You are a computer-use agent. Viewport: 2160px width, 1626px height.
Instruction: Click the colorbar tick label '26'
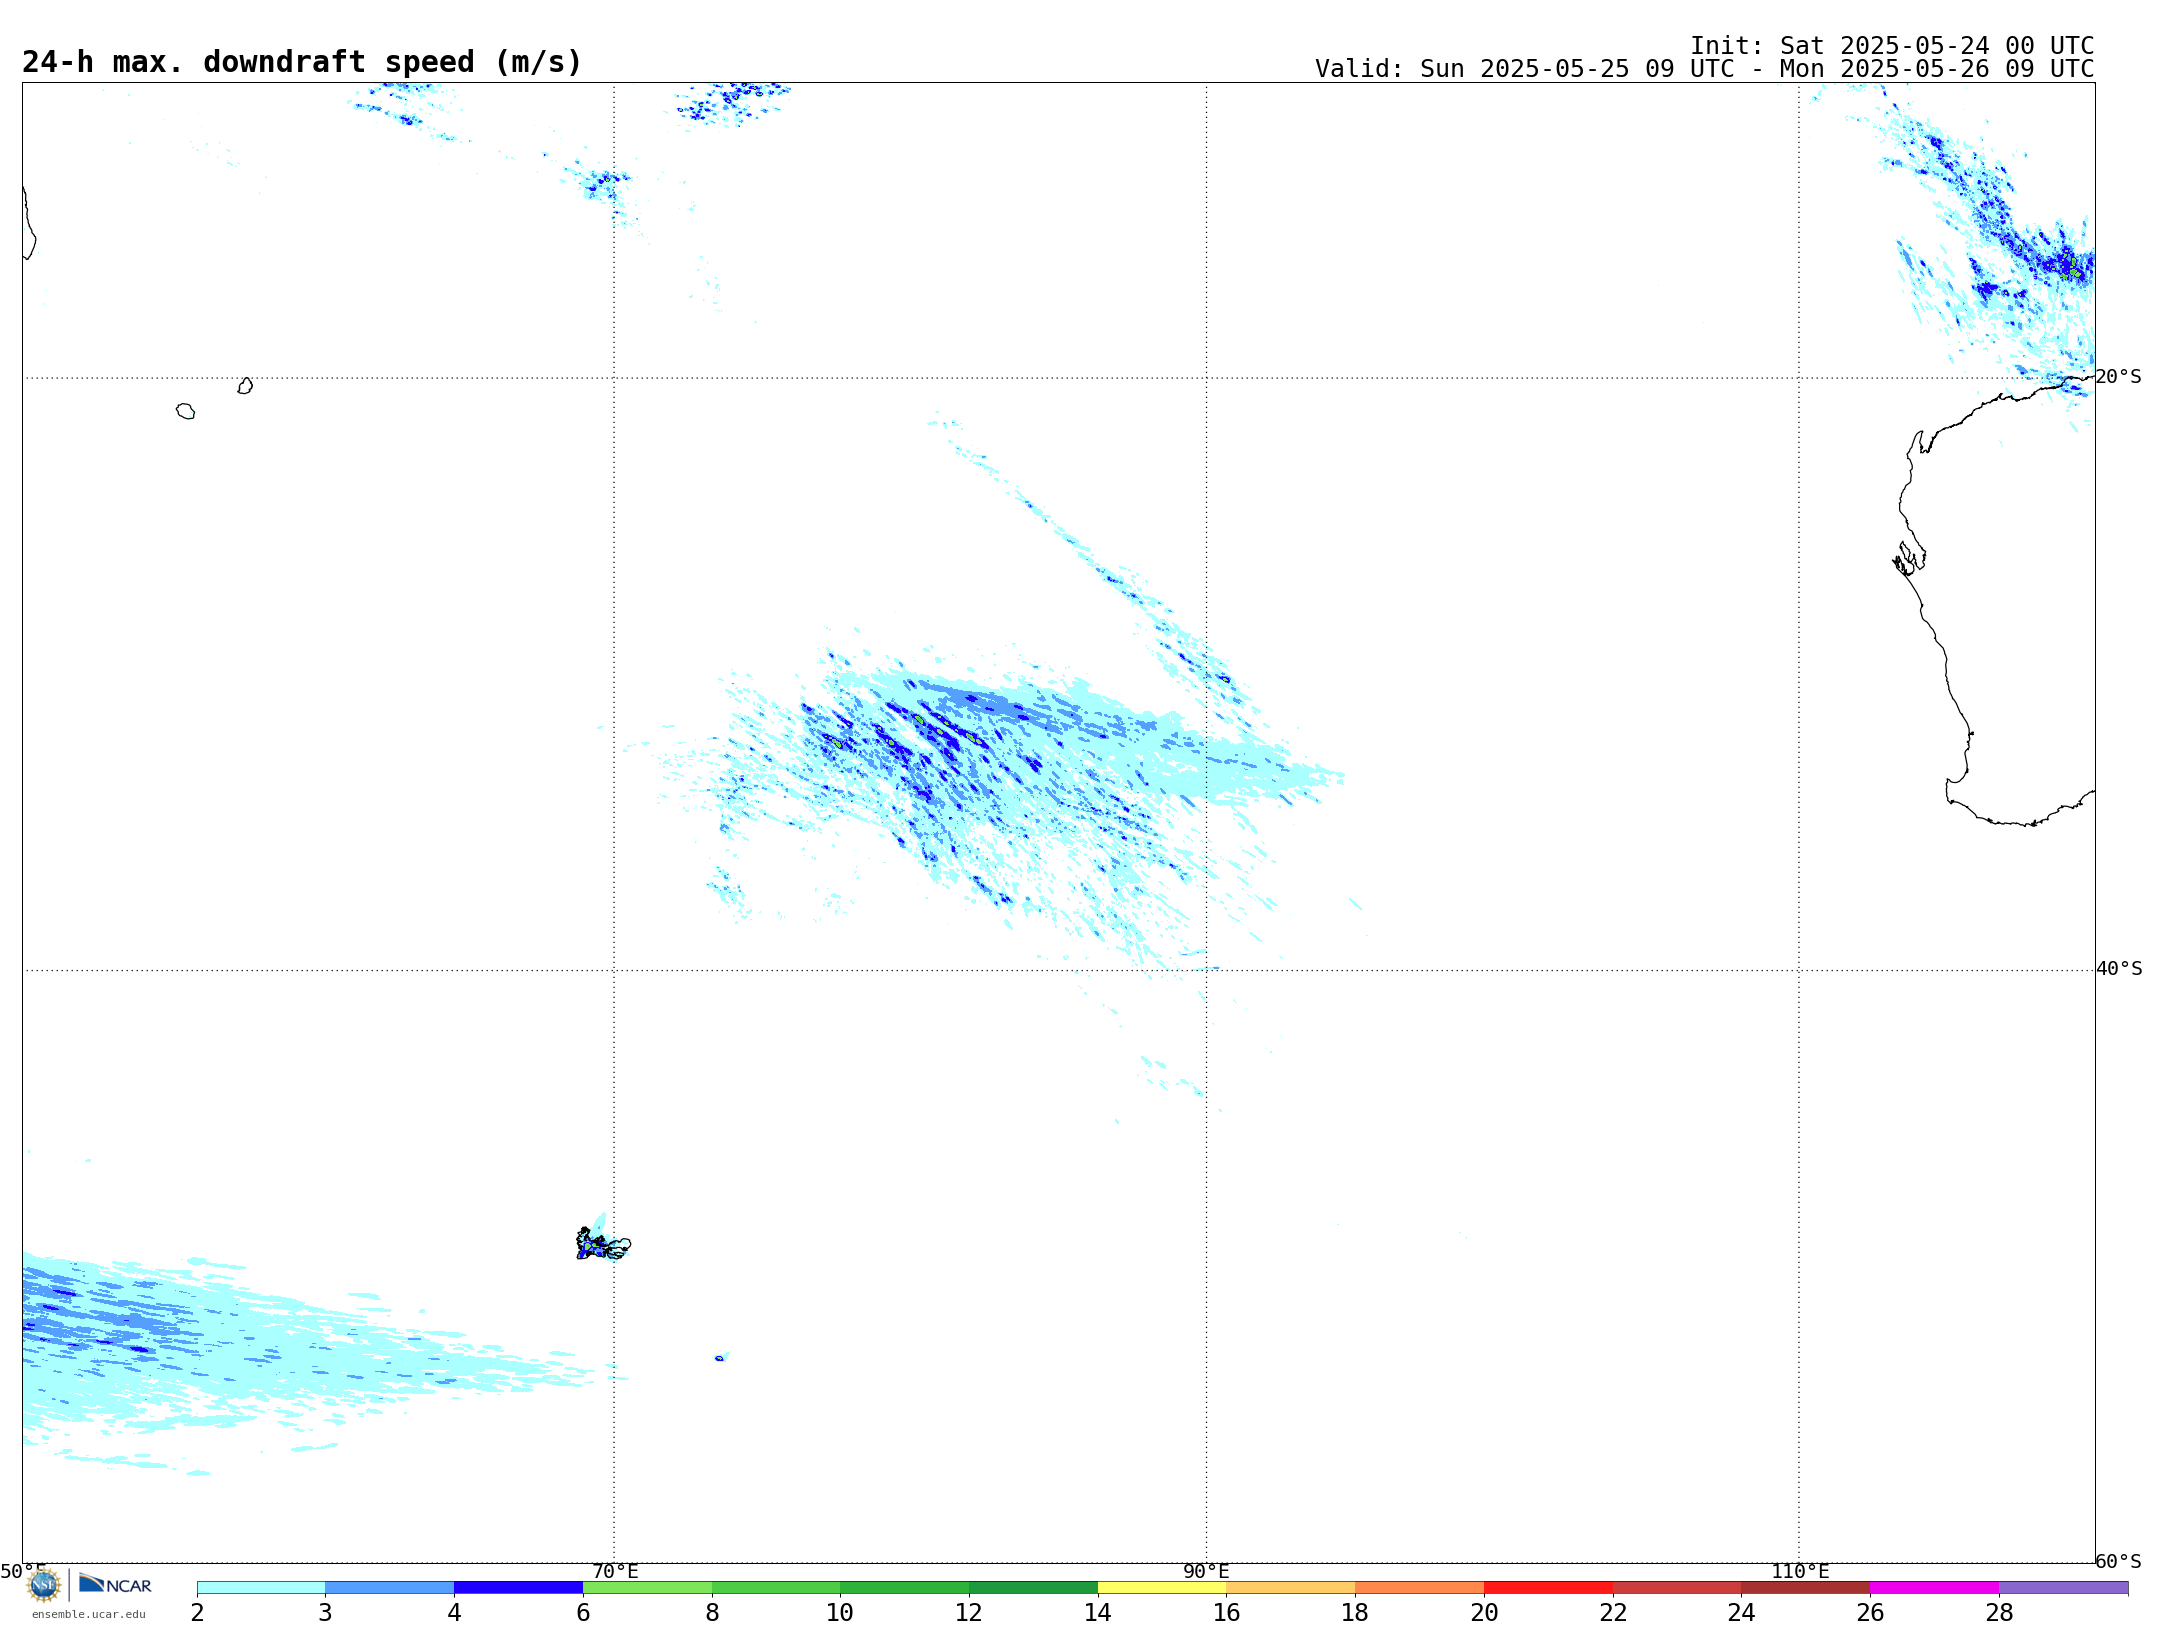coord(1870,1612)
